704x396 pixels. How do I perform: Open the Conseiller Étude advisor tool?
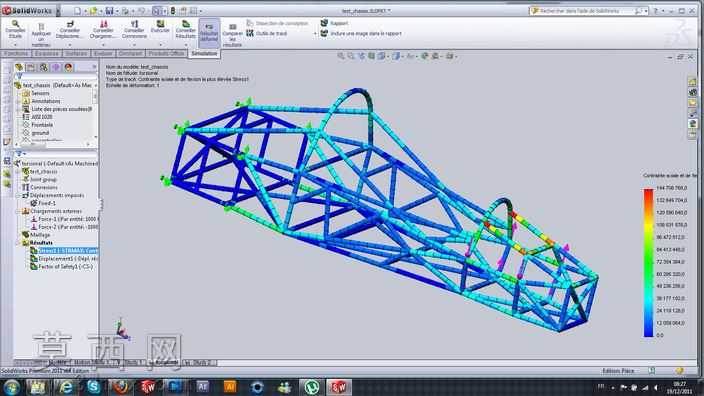coord(15,29)
